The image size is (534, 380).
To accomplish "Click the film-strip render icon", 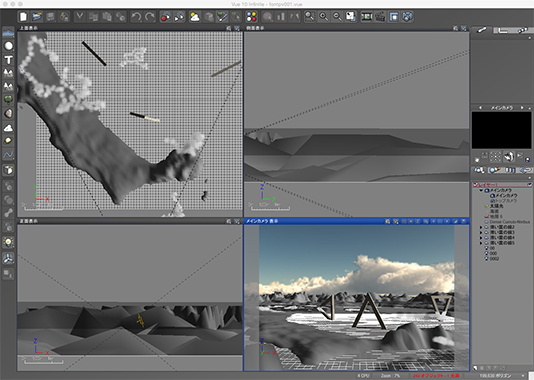I will [366, 16].
